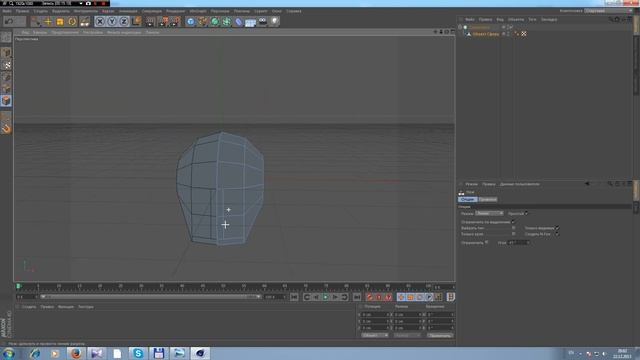Click the Undo arrow icon

click(10, 21)
